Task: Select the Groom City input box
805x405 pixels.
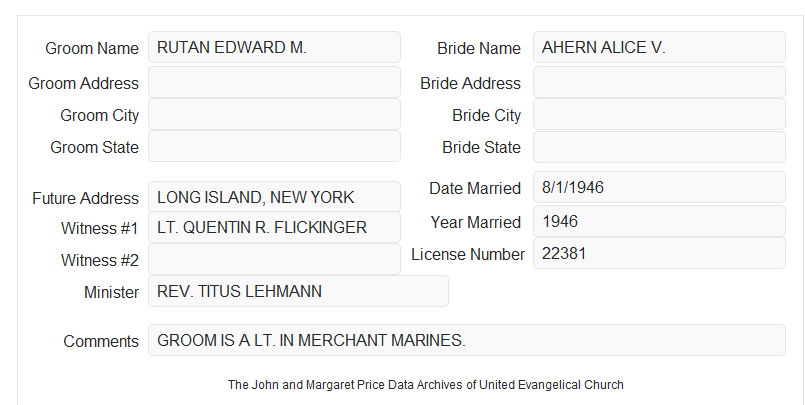Action: coord(274,114)
